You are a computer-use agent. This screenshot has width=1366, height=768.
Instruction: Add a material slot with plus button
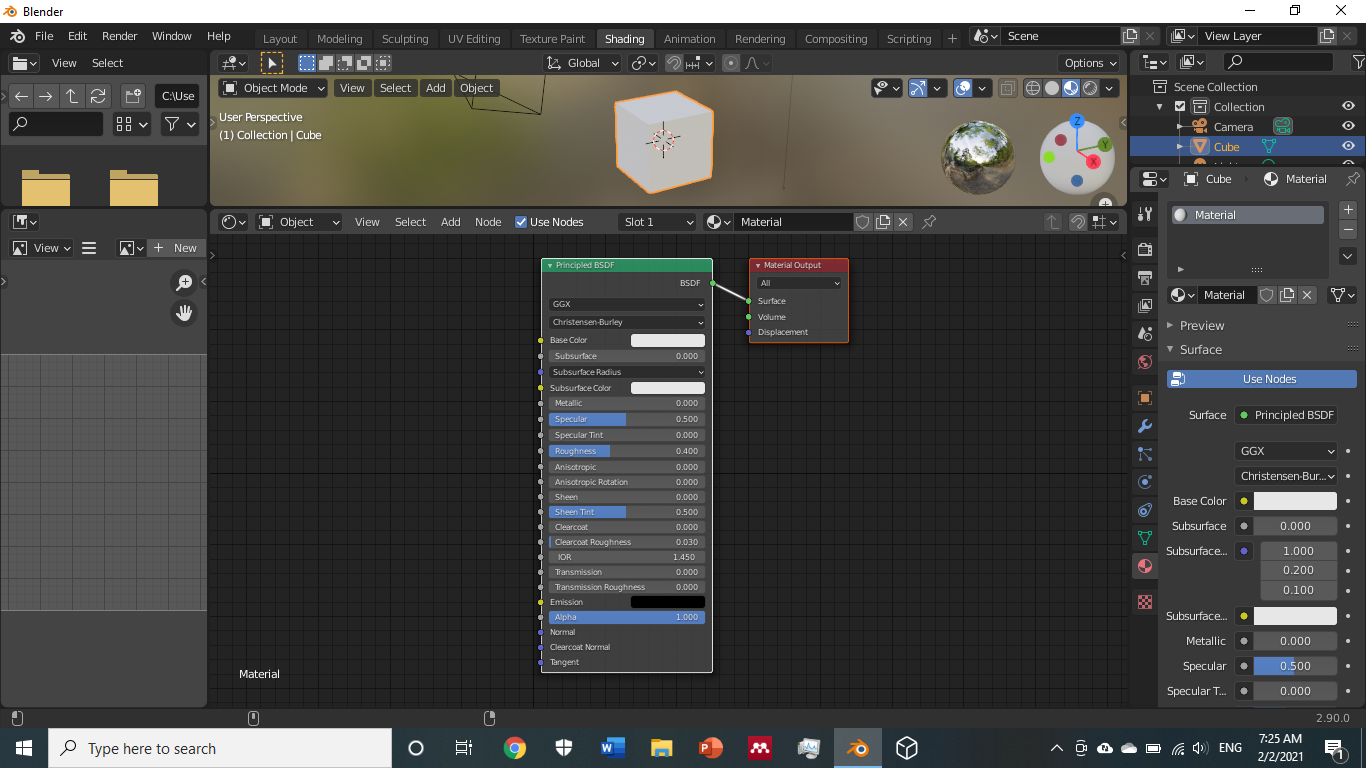[1348, 210]
